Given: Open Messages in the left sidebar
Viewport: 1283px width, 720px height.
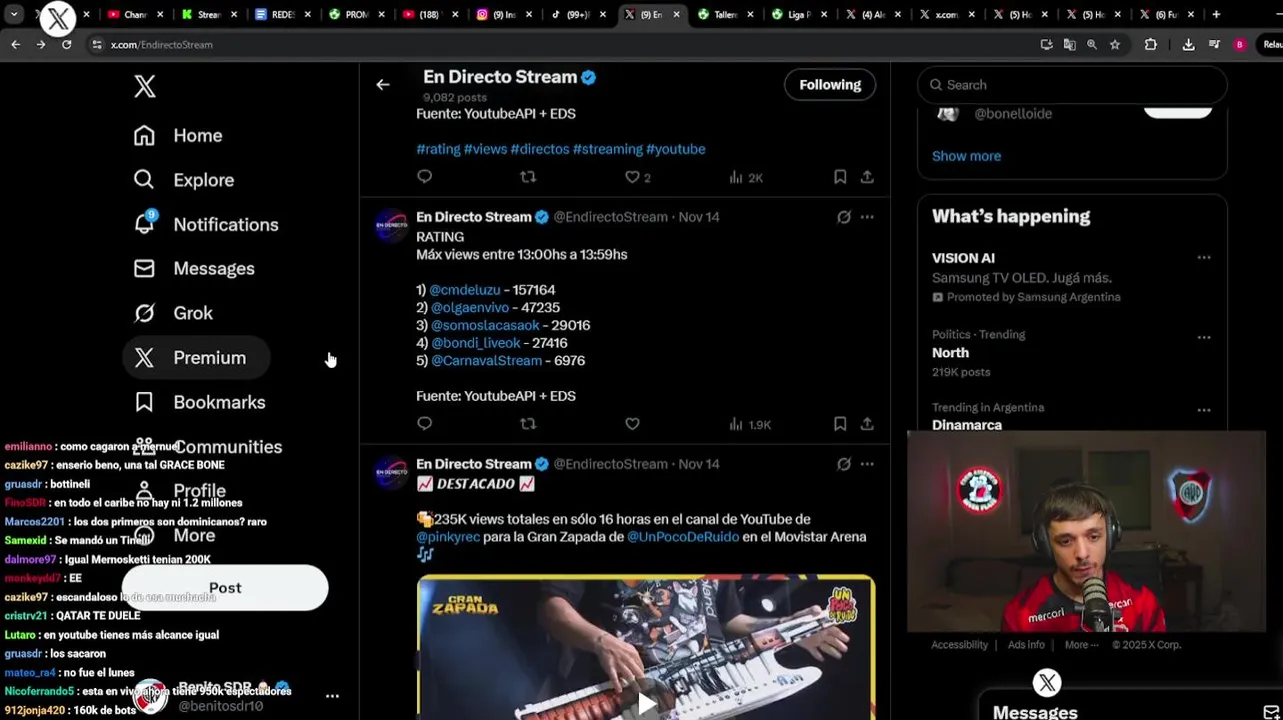Looking at the screenshot, I should point(194,269).
